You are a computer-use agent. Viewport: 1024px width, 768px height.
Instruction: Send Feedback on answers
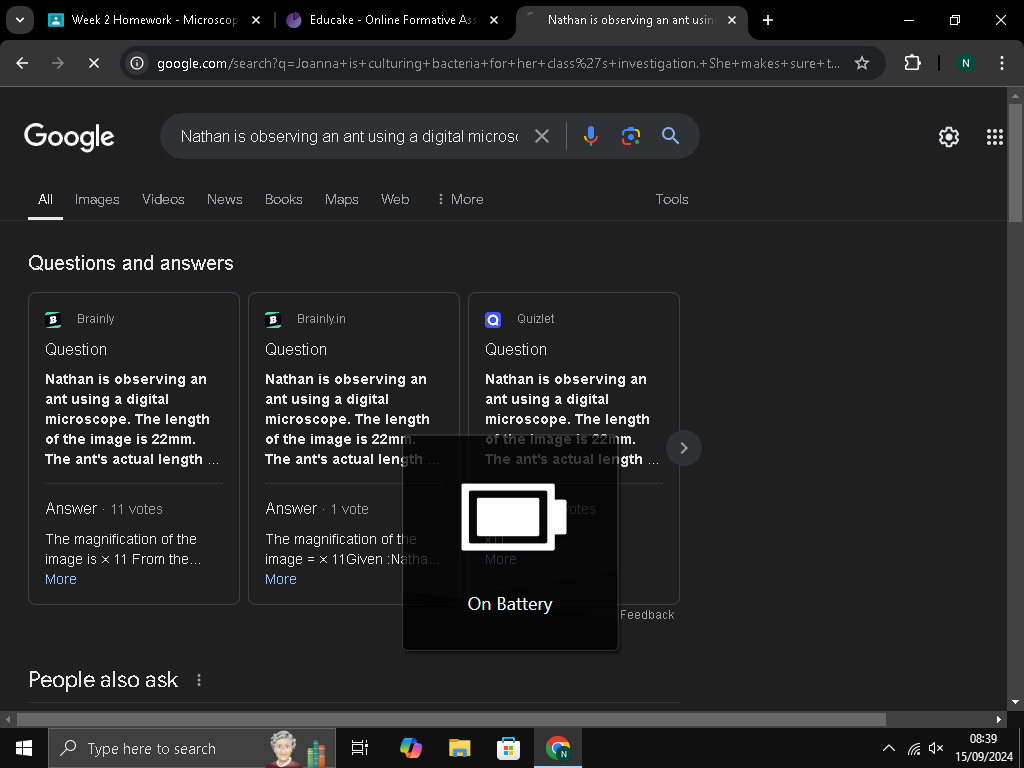coord(647,615)
